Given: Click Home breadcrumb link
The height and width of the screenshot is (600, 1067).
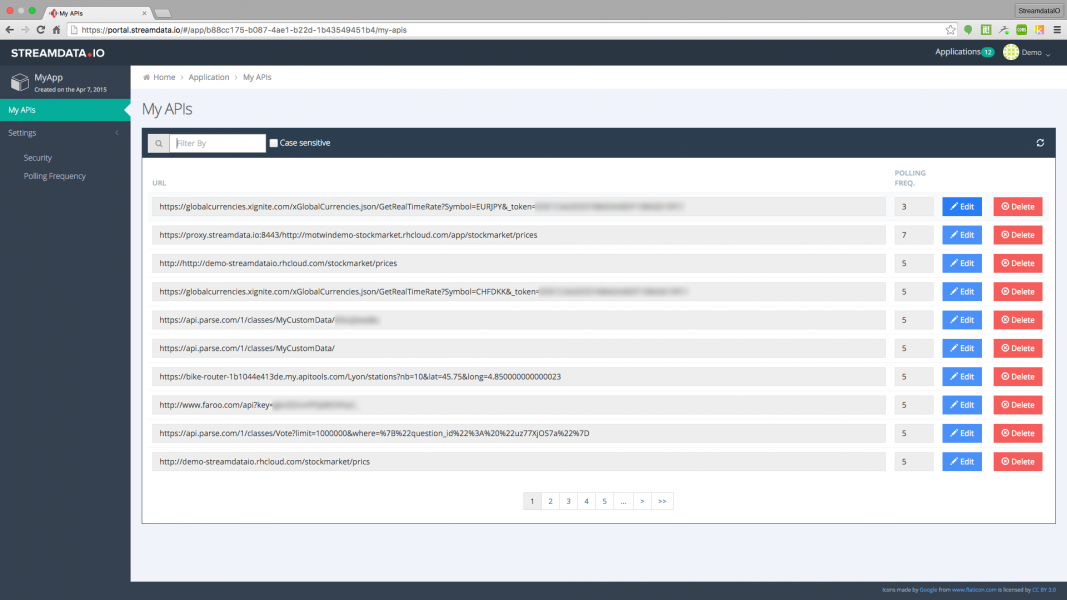Looking at the screenshot, I should pyautogui.click(x=164, y=77).
